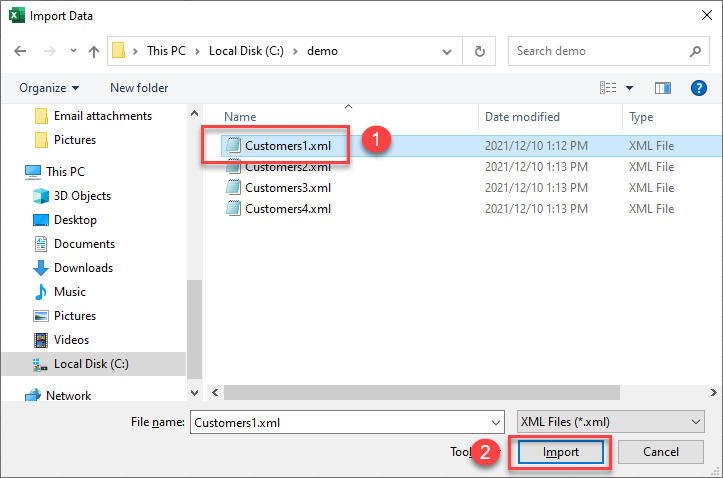Open the view options dropdown arrow
The height and width of the screenshot is (478, 723).
click(x=630, y=88)
